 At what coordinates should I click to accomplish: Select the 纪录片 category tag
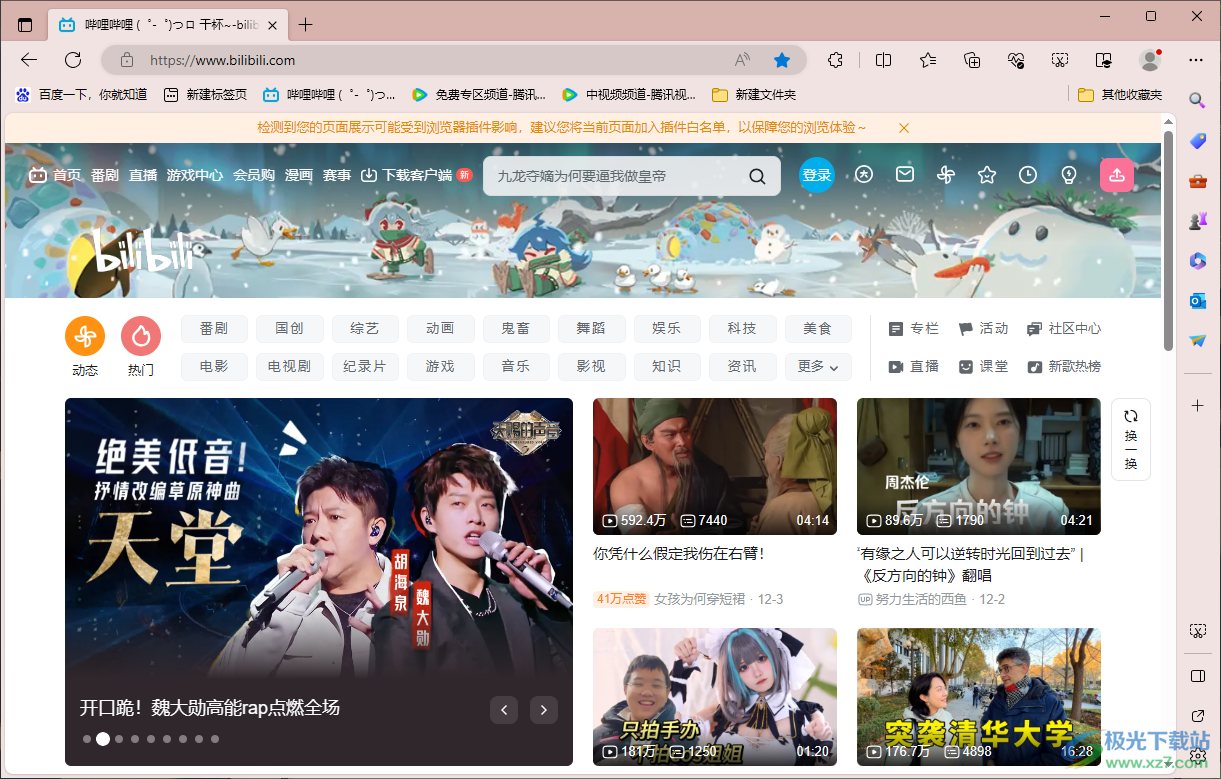365,367
